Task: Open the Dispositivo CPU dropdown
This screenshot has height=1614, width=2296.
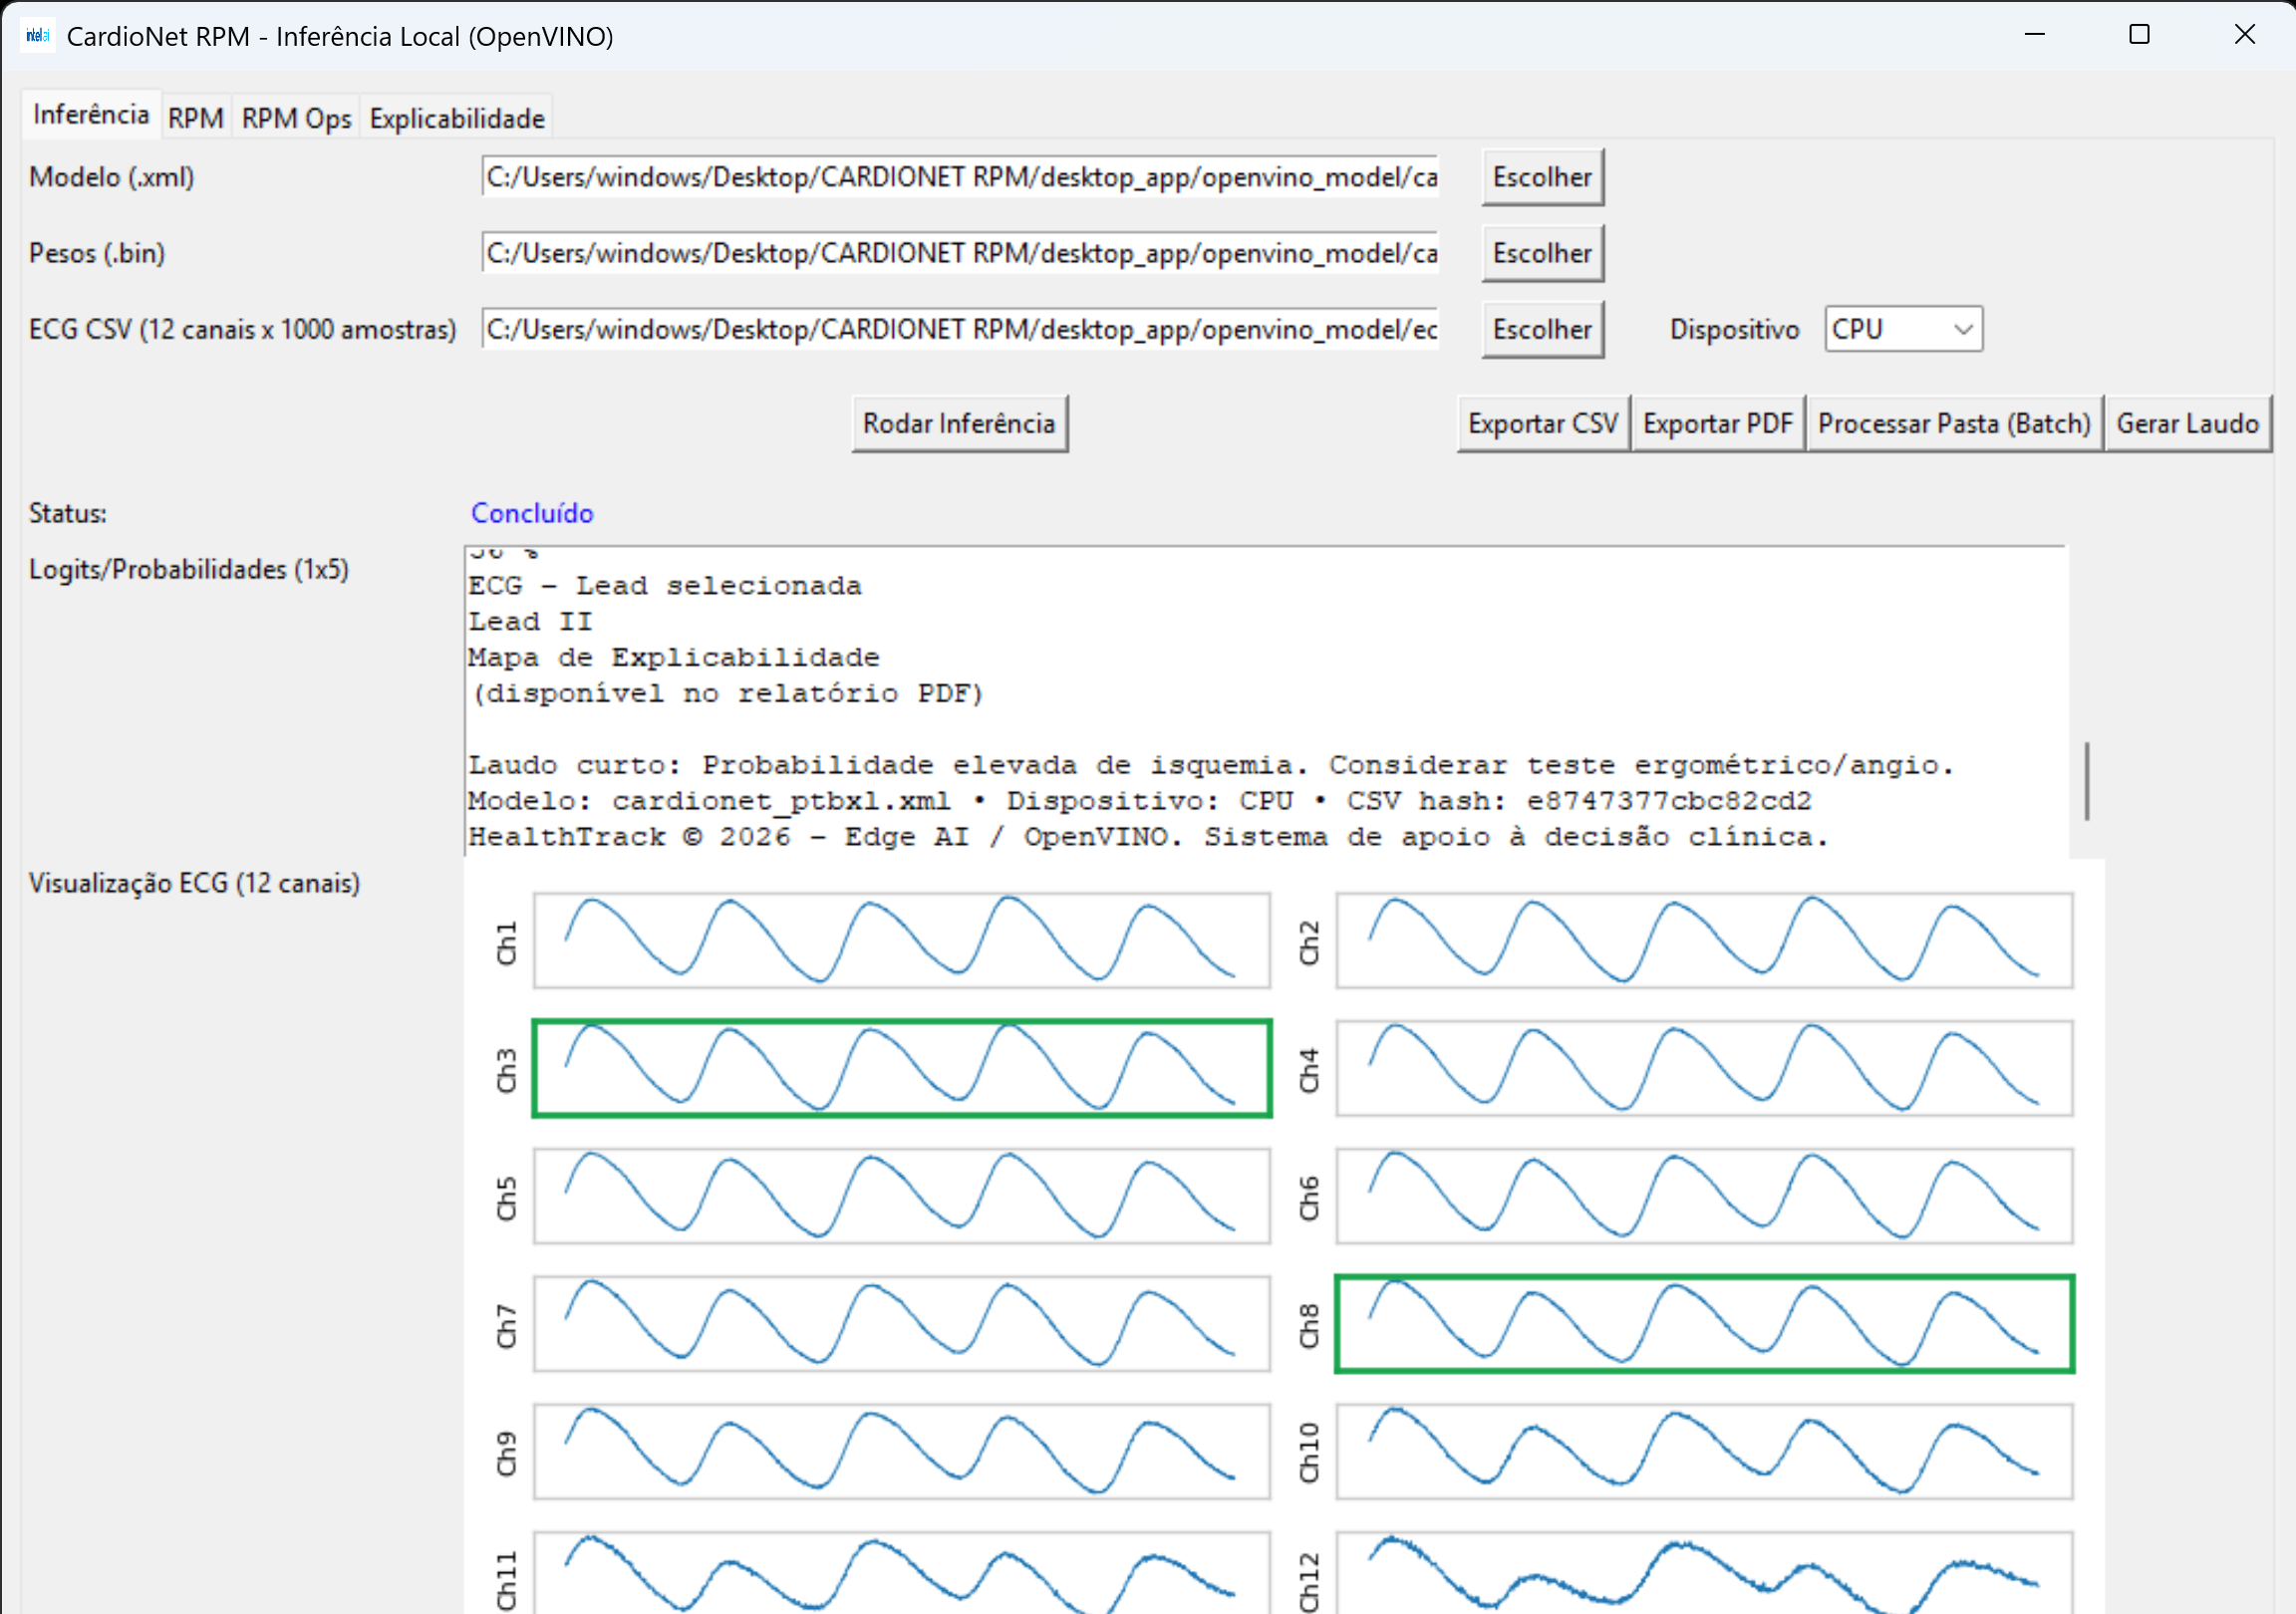Action: pos(1902,329)
